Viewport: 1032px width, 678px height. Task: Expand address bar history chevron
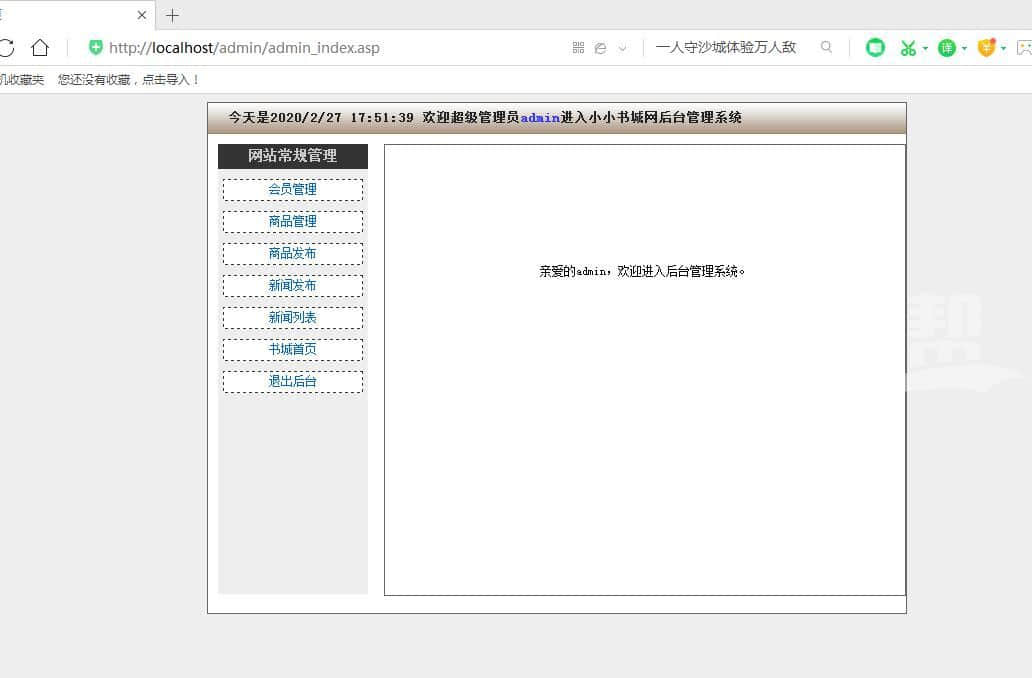click(622, 48)
